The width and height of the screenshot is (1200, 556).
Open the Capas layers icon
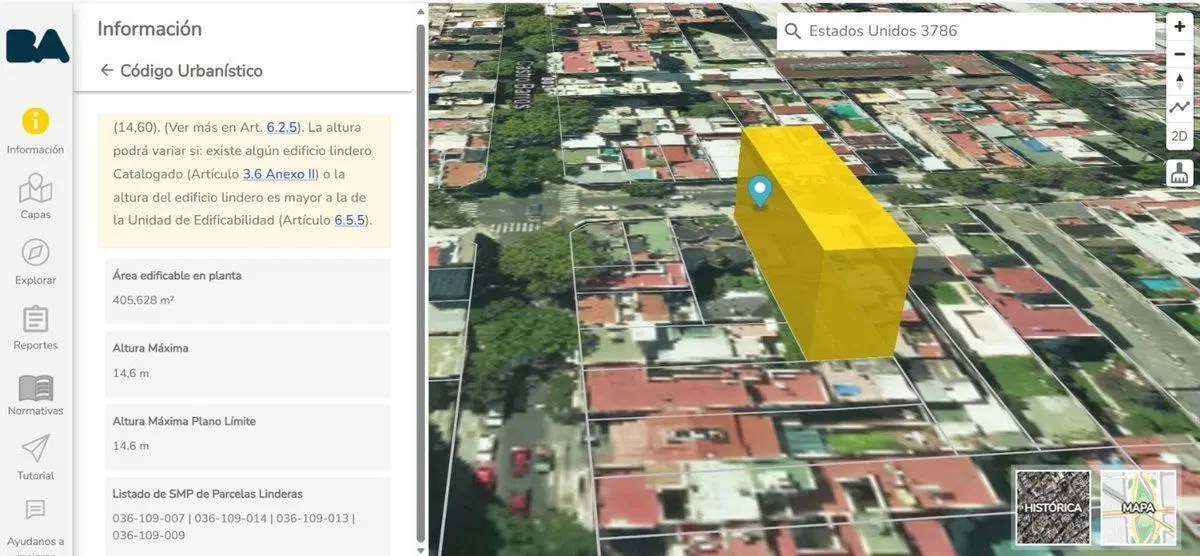pyautogui.click(x=35, y=196)
